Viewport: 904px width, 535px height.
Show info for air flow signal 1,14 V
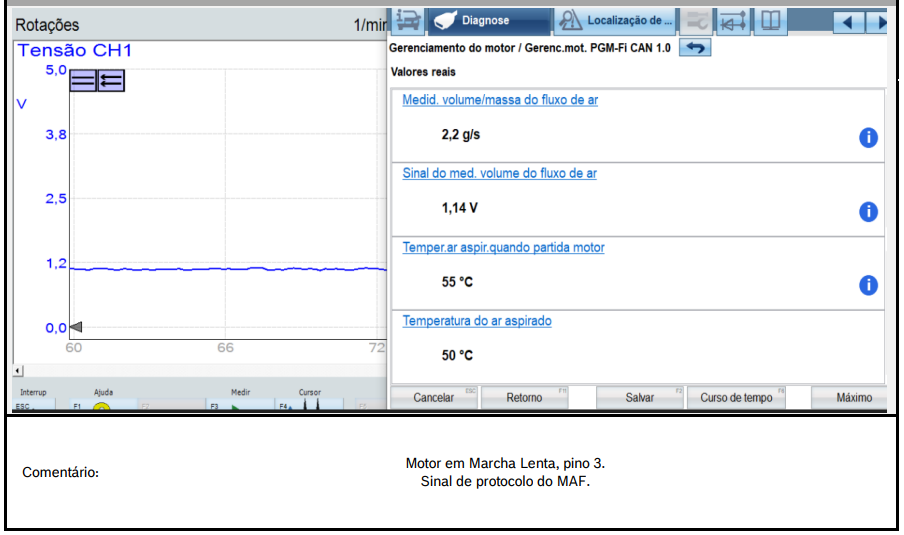(868, 212)
